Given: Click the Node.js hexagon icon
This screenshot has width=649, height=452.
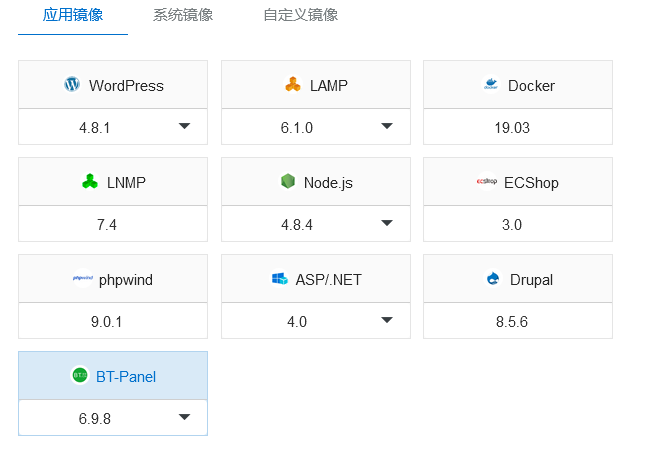Looking at the screenshot, I should click(x=287, y=182).
